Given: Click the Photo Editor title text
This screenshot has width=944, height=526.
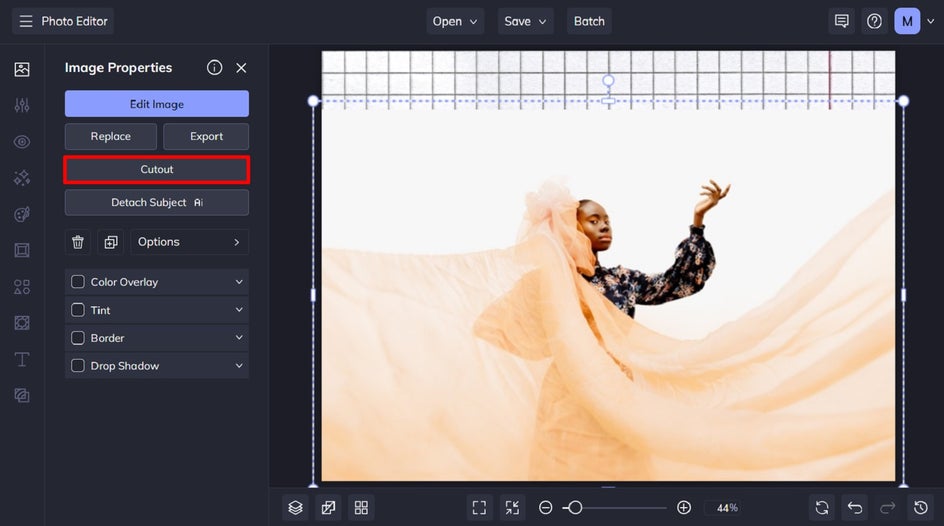Looking at the screenshot, I should click(x=74, y=21).
